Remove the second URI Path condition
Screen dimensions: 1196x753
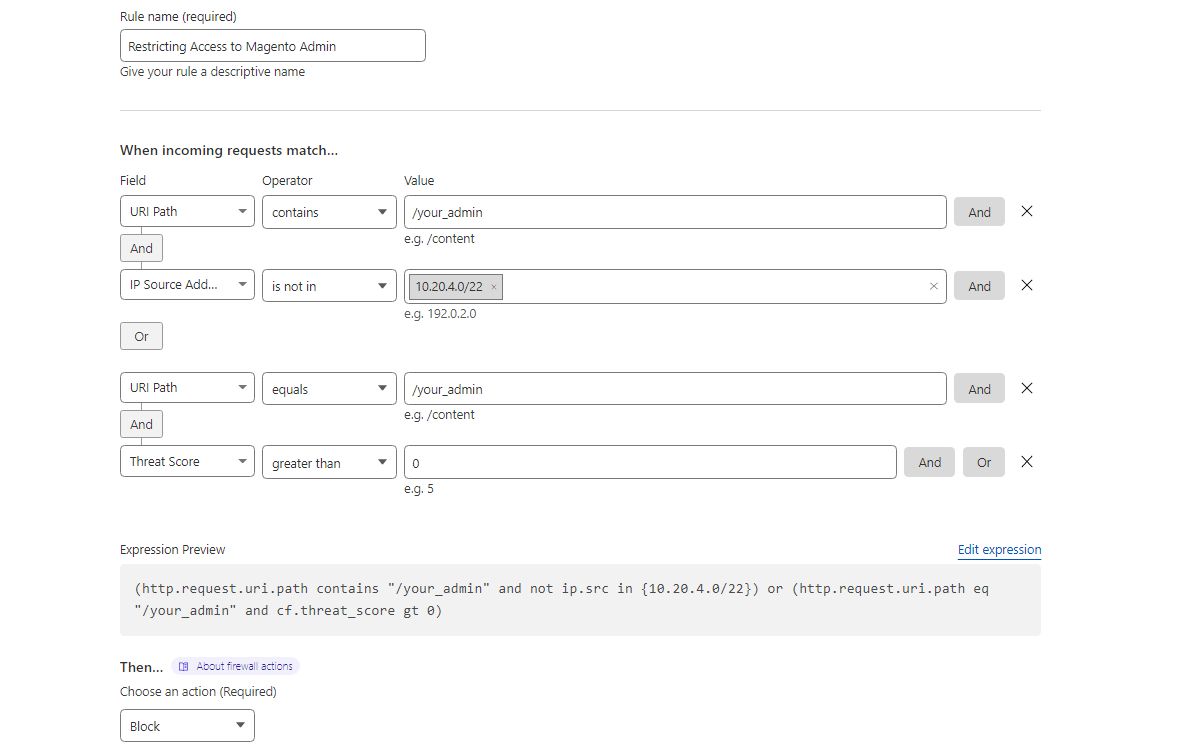(1026, 388)
